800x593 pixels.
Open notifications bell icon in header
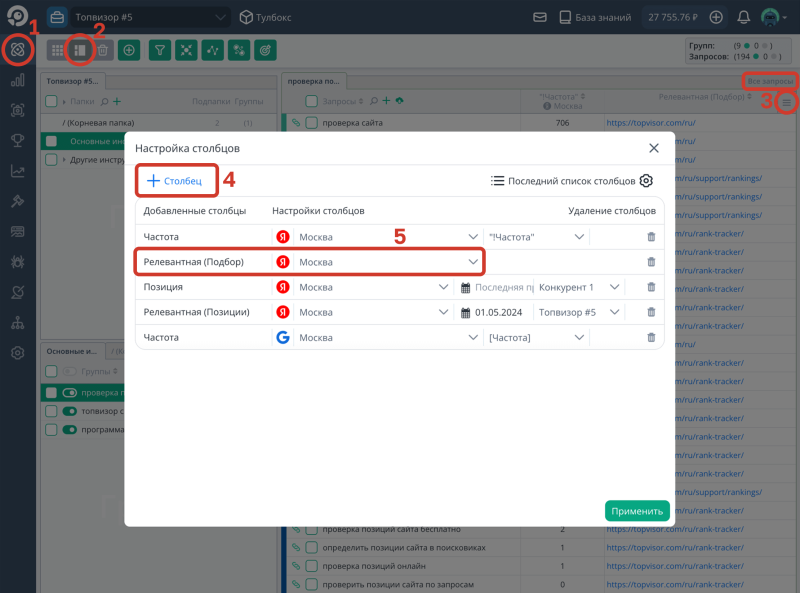pos(743,17)
